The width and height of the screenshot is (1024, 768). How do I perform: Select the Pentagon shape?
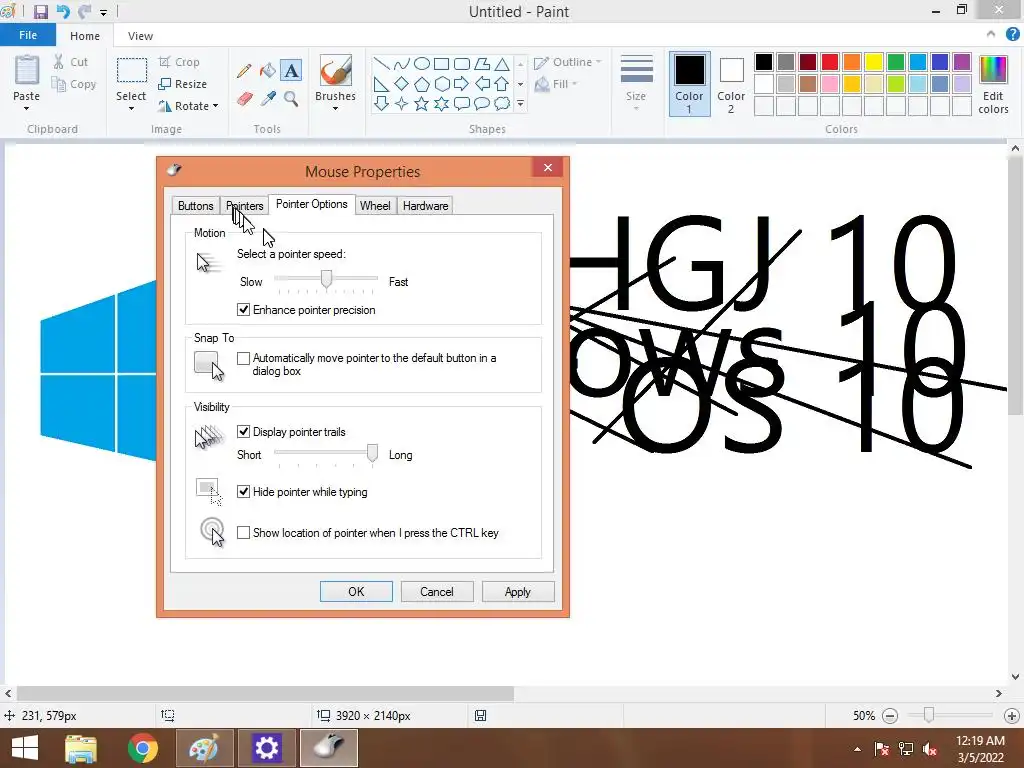pos(422,84)
